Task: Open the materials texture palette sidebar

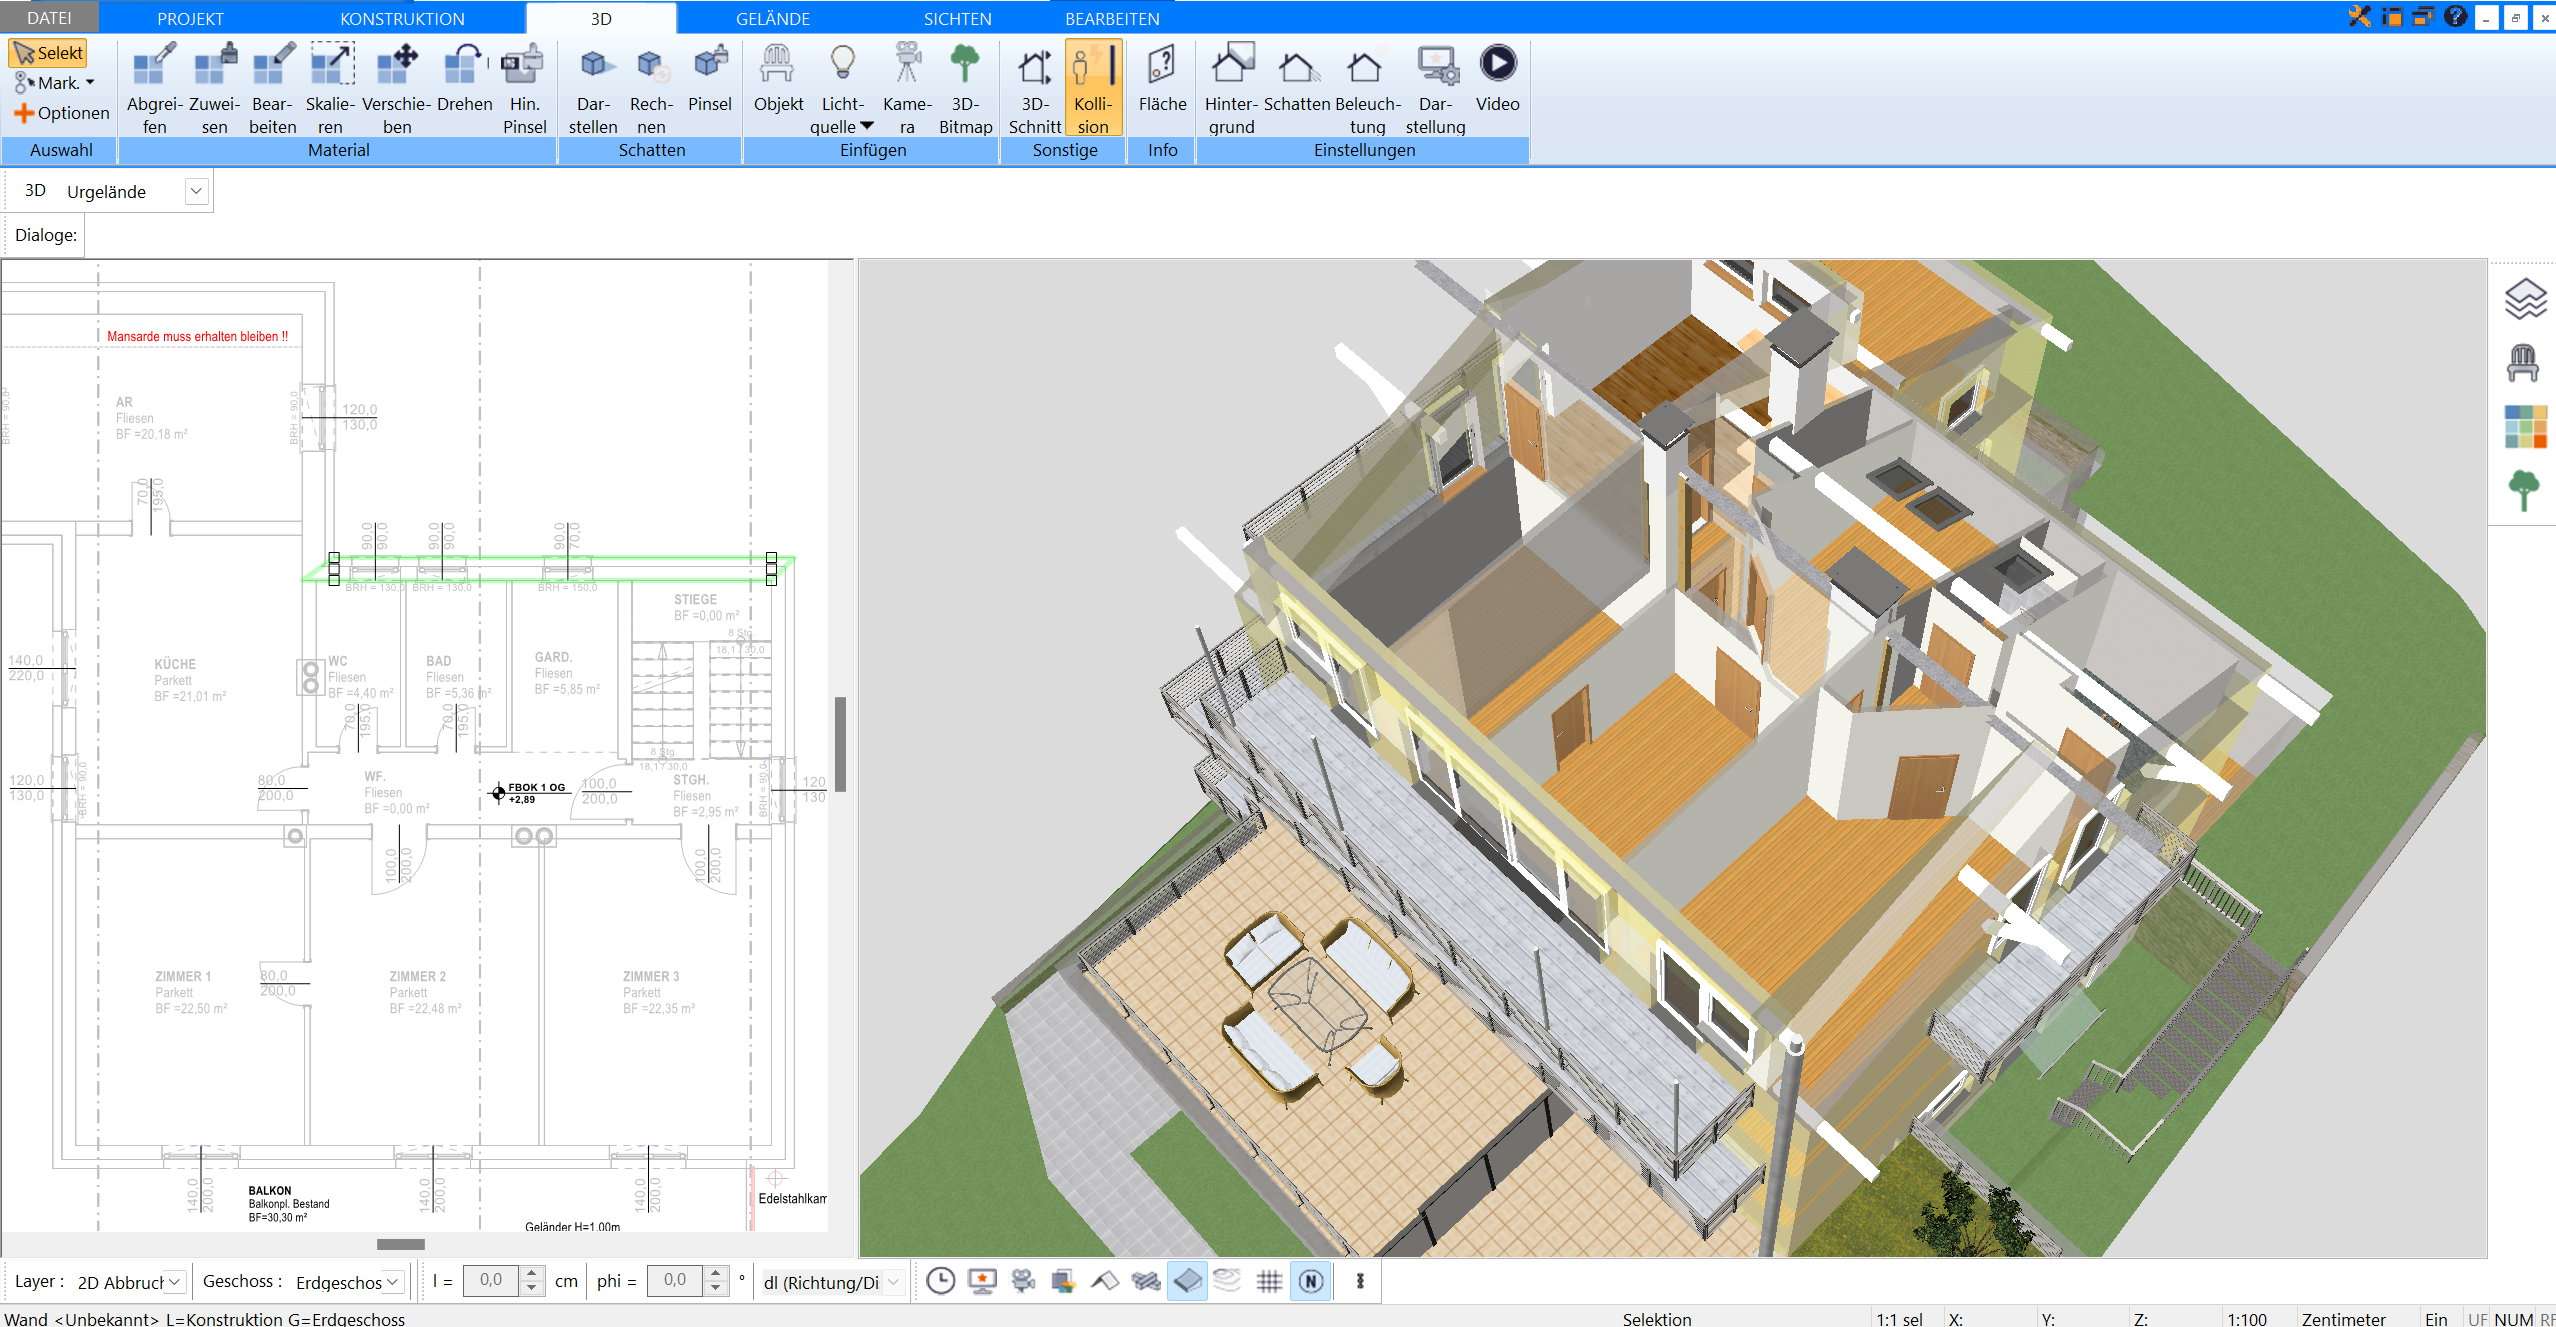Action: (2525, 427)
